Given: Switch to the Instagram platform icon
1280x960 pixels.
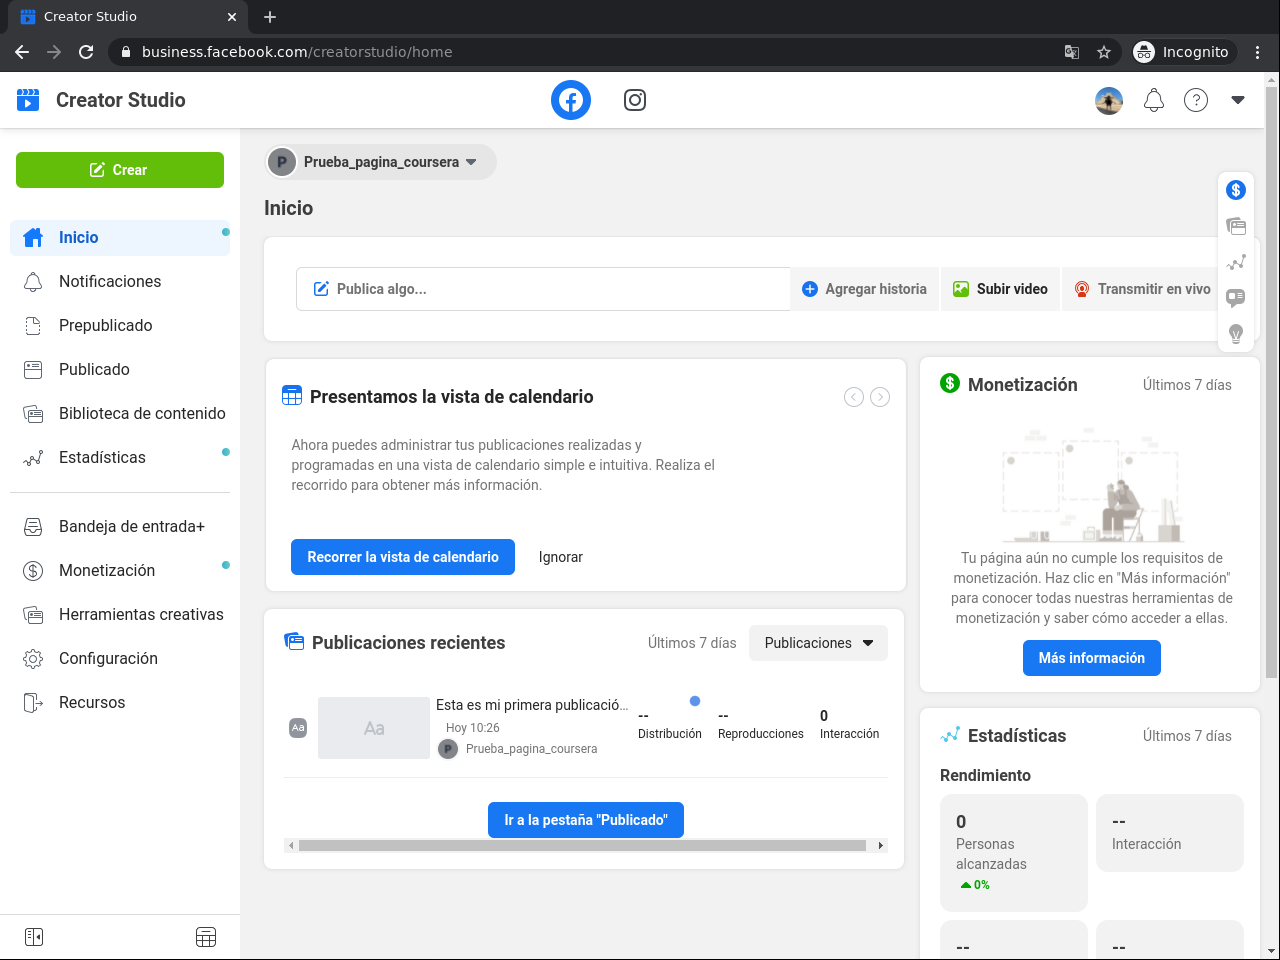Looking at the screenshot, I should click(635, 100).
